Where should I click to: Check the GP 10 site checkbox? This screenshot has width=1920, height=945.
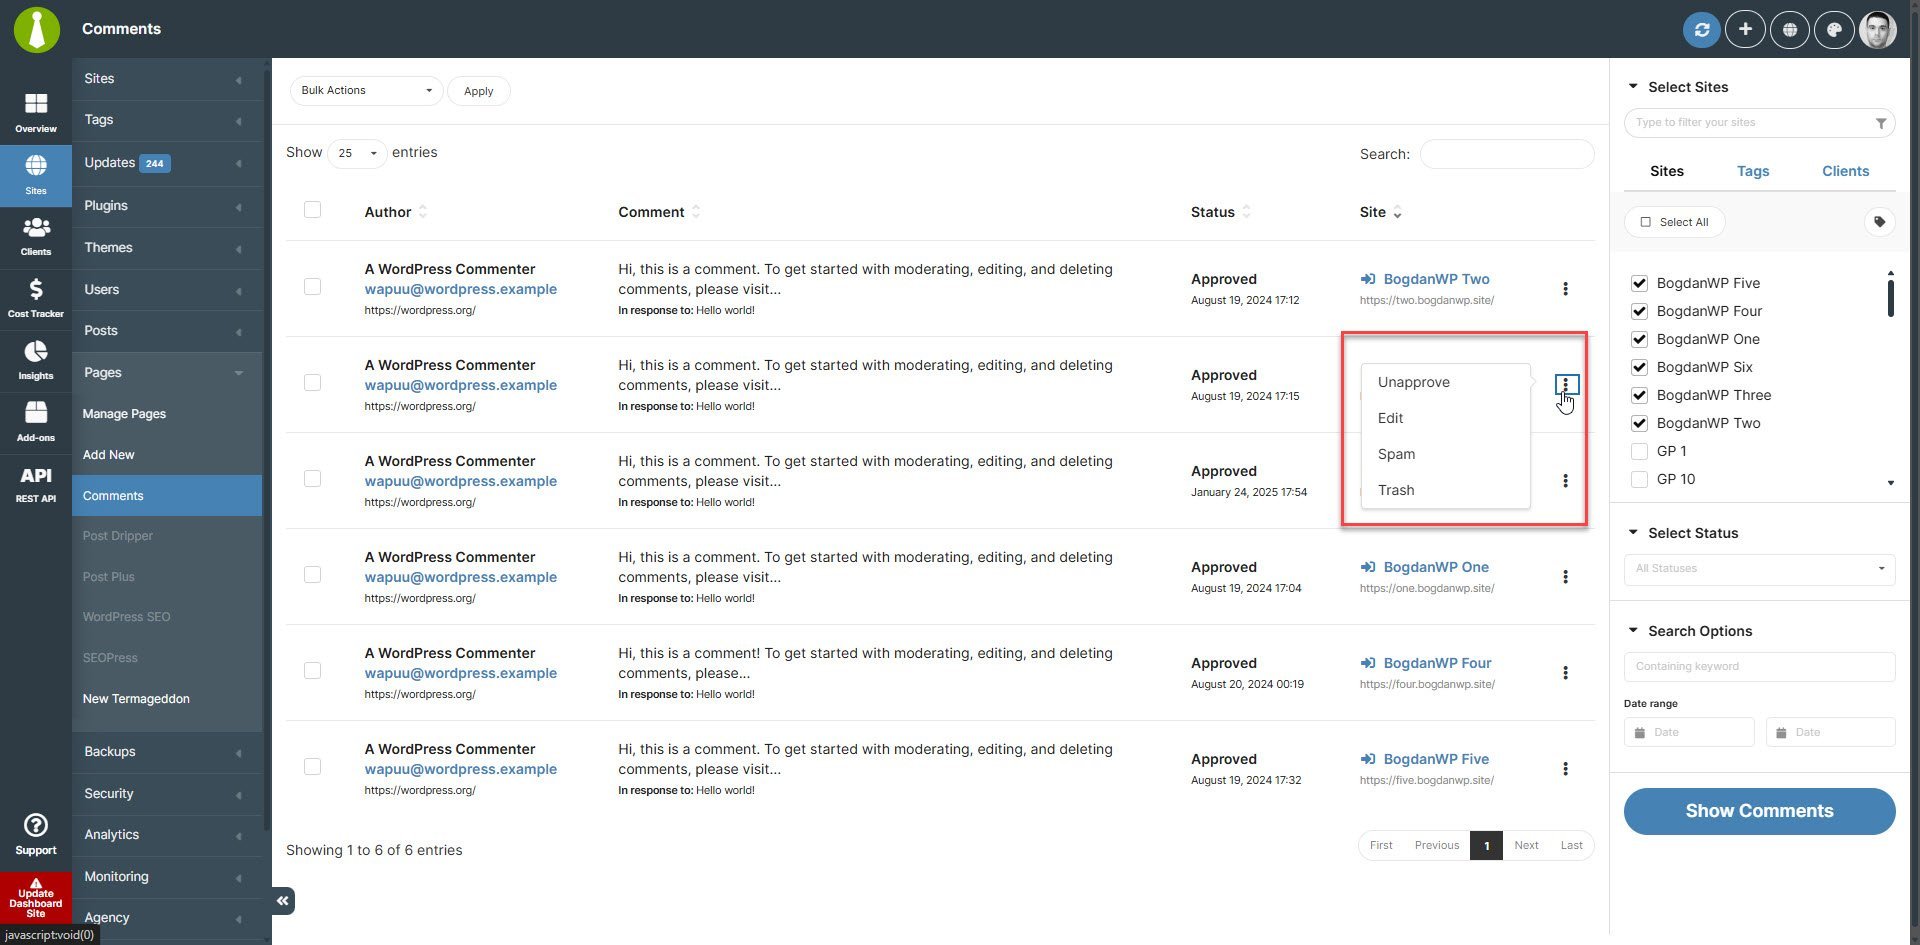pyautogui.click(x=1639, y=479)
